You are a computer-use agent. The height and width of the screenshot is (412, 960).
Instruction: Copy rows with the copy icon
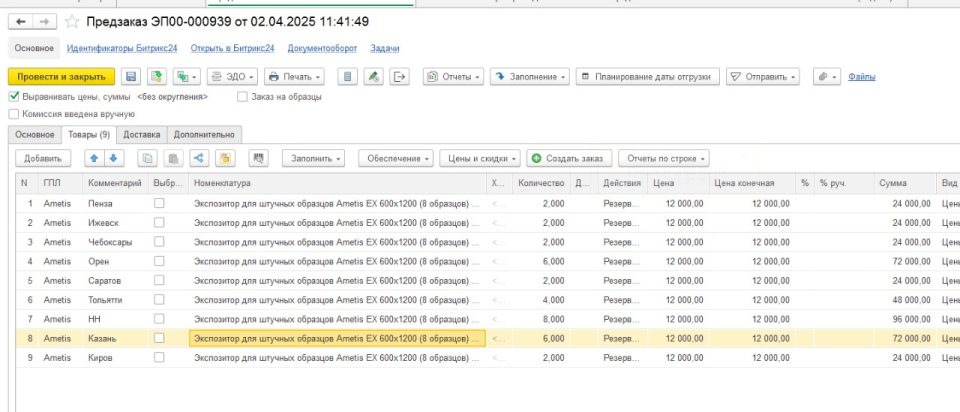point(147,158)
